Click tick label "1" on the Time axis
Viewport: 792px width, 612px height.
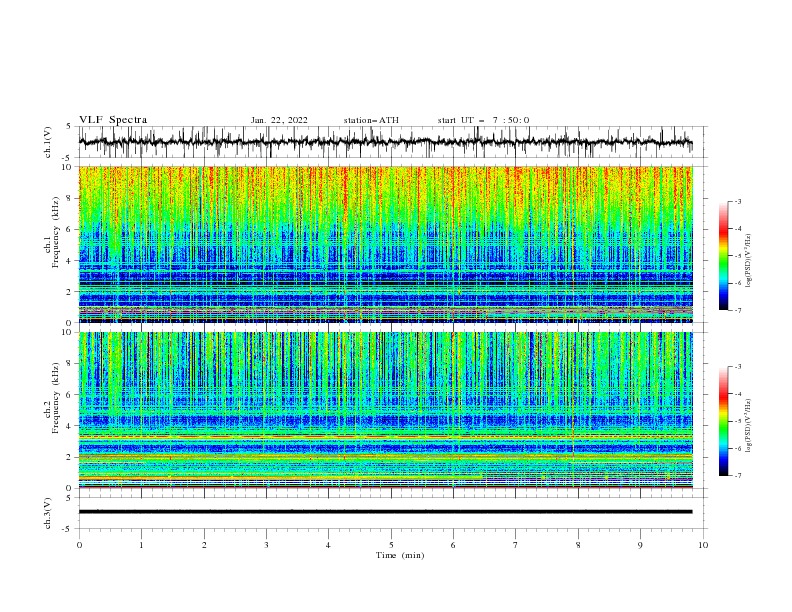(x=141, y=545)
